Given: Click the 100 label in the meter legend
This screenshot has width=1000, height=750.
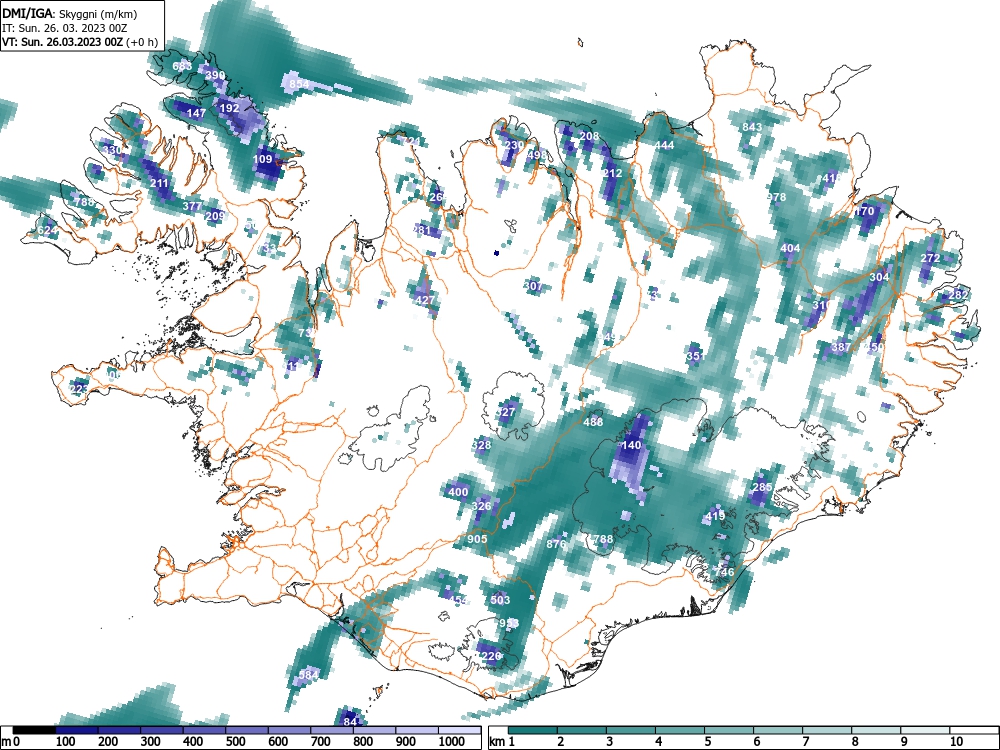Looking at the screenshot, I should pyautogui.click(x=66, y=742).
